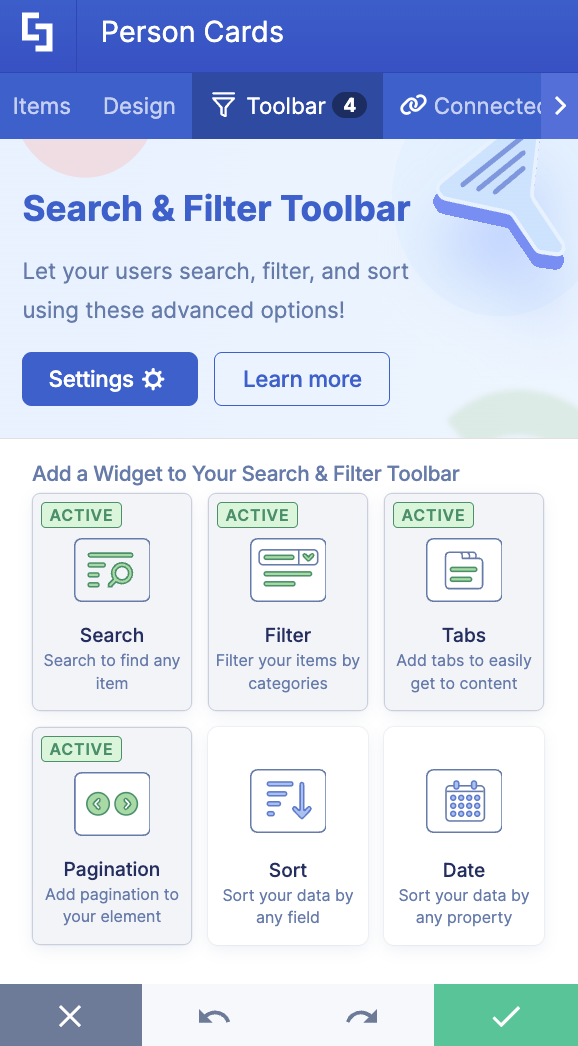Open toolbar Settings
The width and height of the screenshot is (578, 1046).
coord(109,379)
